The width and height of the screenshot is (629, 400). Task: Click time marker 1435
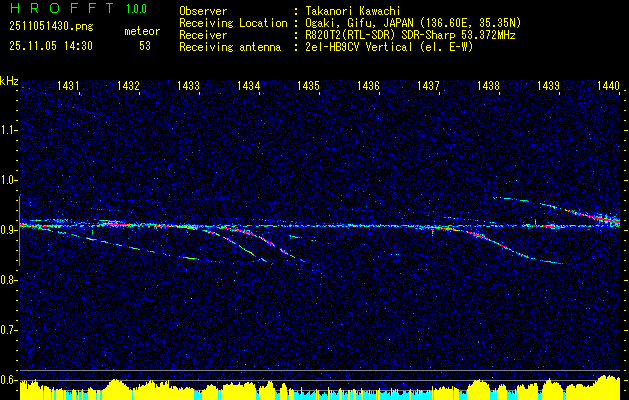[x=308, y=85]
